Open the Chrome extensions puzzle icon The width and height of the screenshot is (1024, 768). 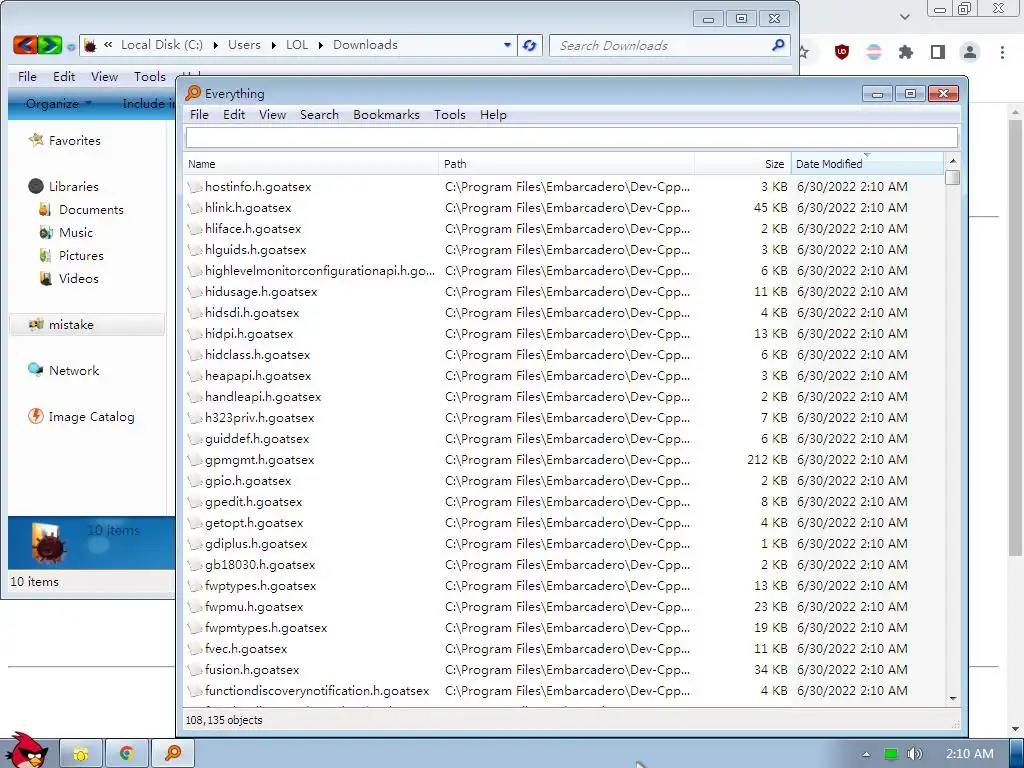pos(905,52)
